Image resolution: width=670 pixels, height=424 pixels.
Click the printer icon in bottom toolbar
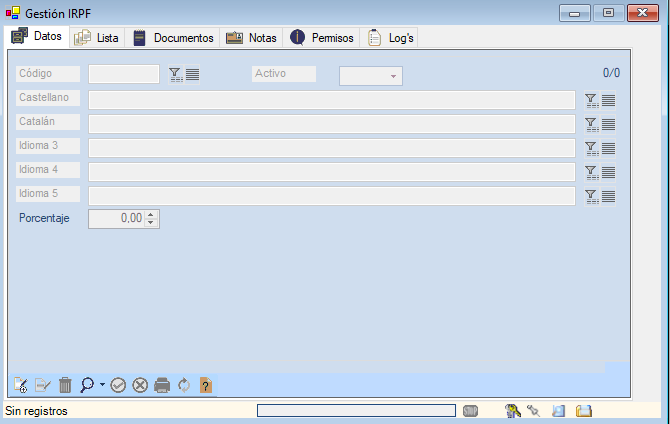click(162, 385)
